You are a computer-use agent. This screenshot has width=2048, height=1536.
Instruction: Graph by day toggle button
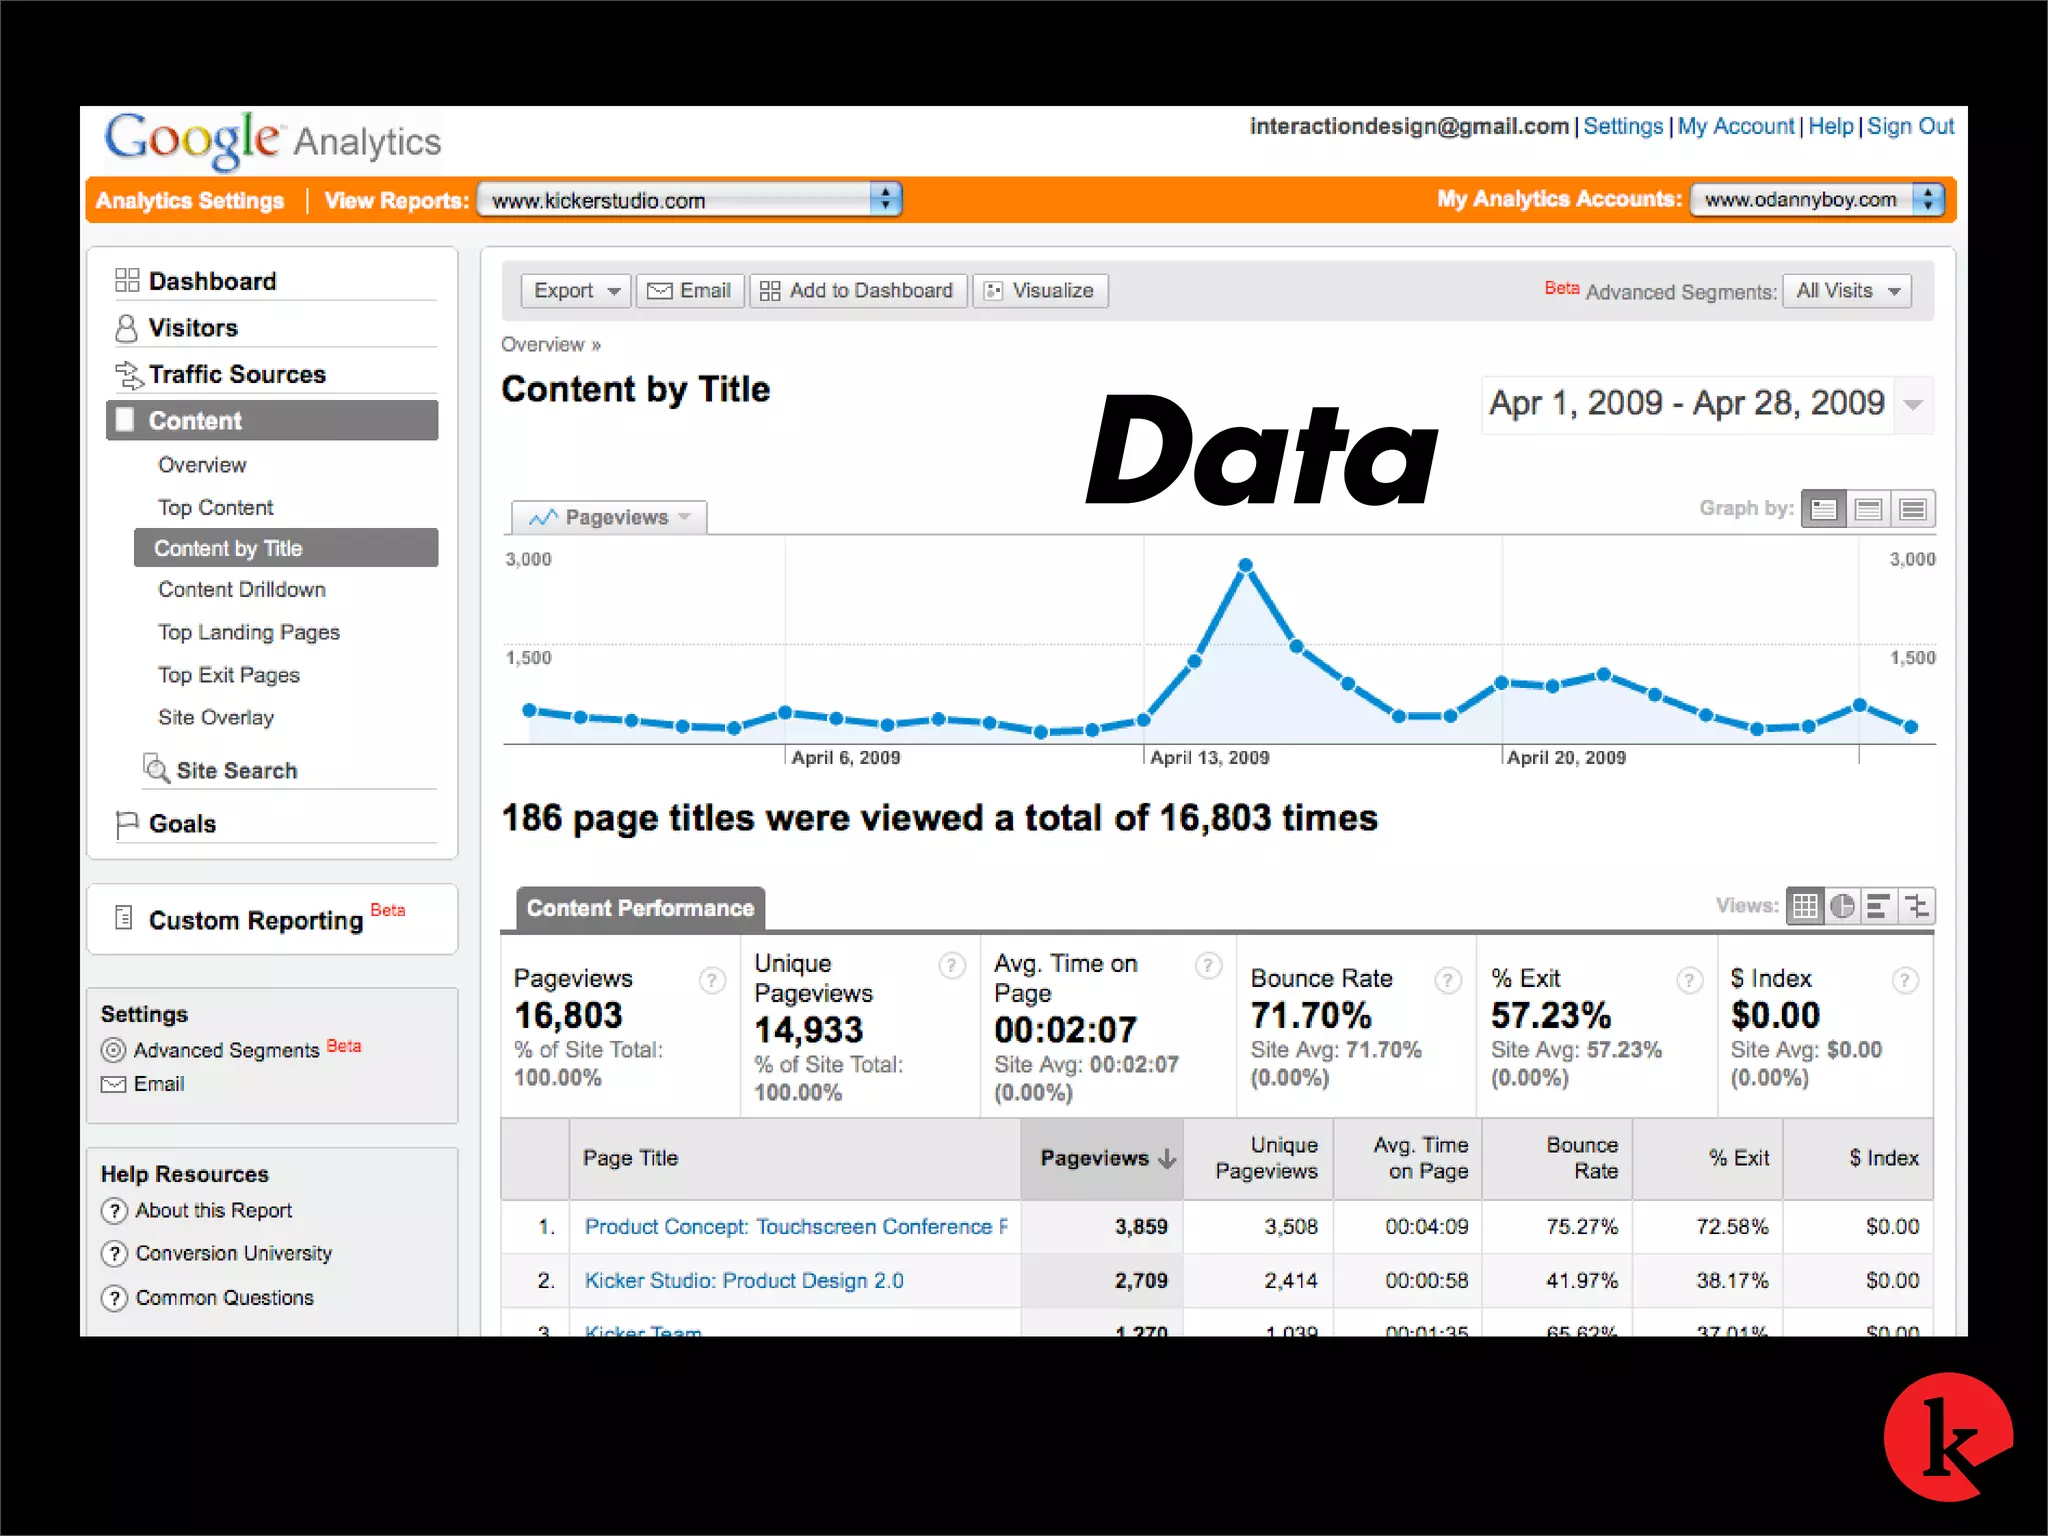click(x=1824, y=509)
